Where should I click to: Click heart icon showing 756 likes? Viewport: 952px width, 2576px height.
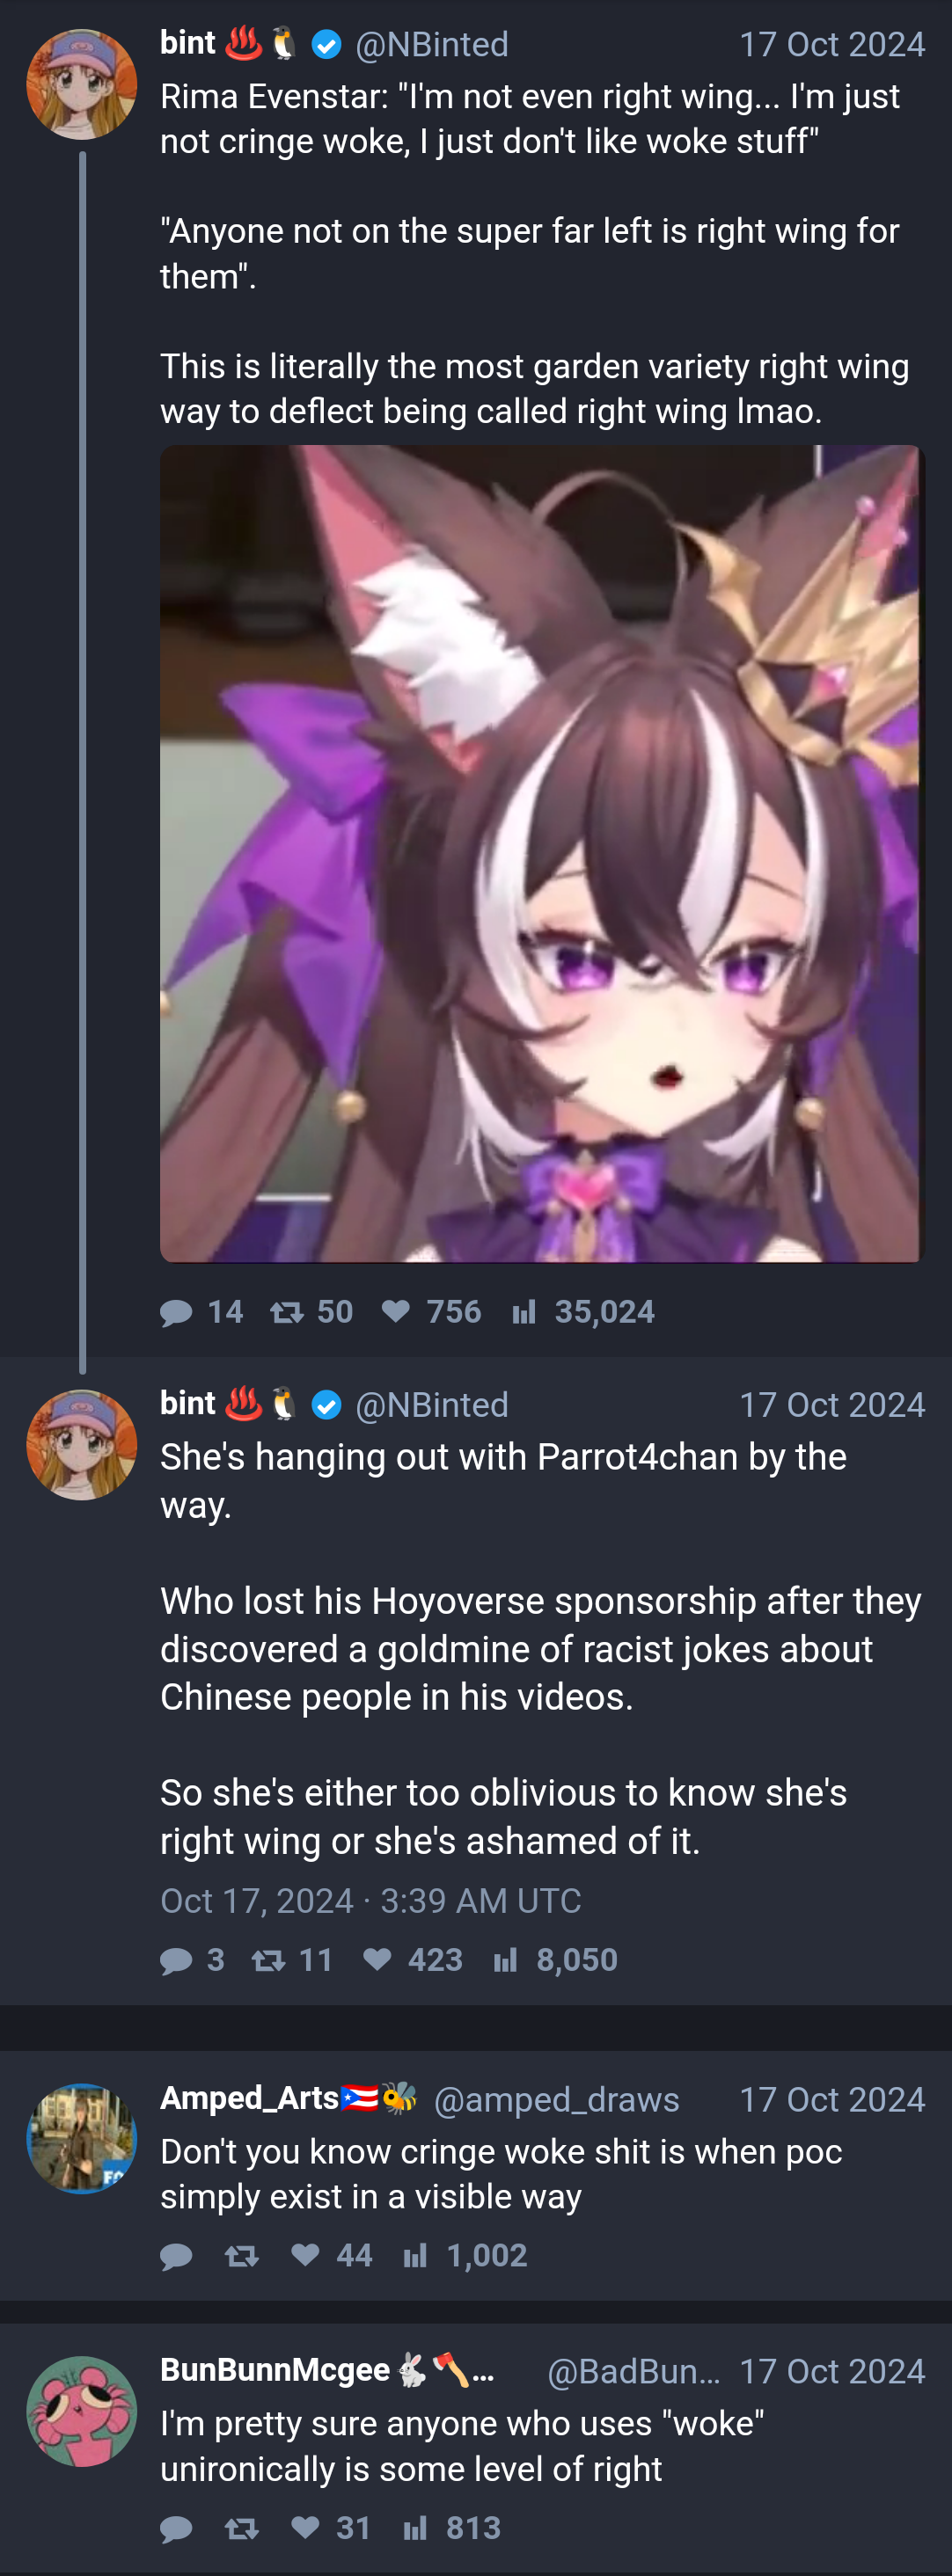[x=396, y=1311]
